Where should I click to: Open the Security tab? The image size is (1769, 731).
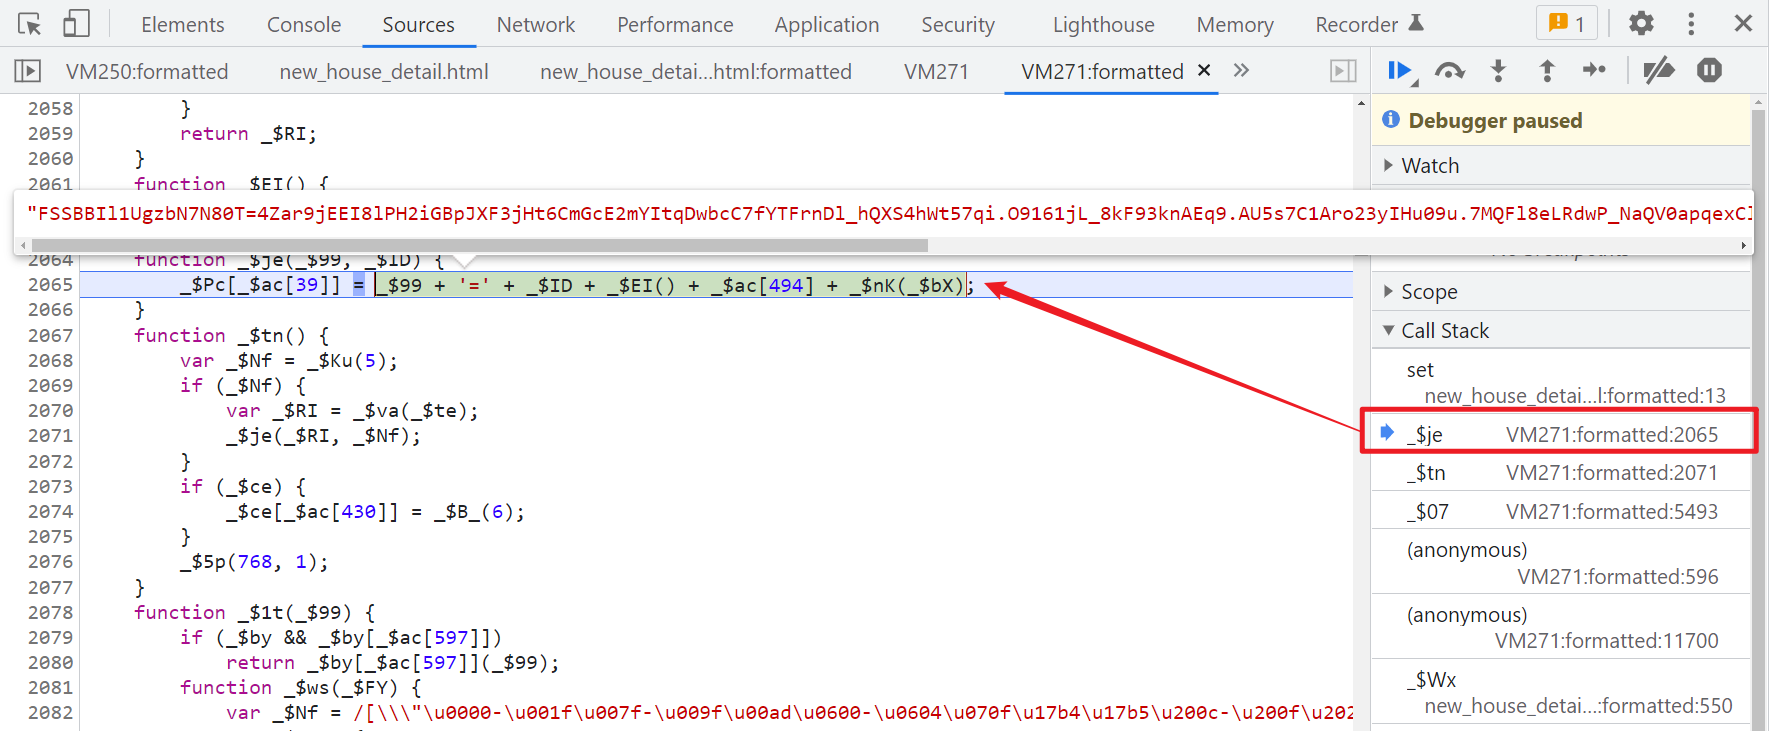[x=958, y=24]
